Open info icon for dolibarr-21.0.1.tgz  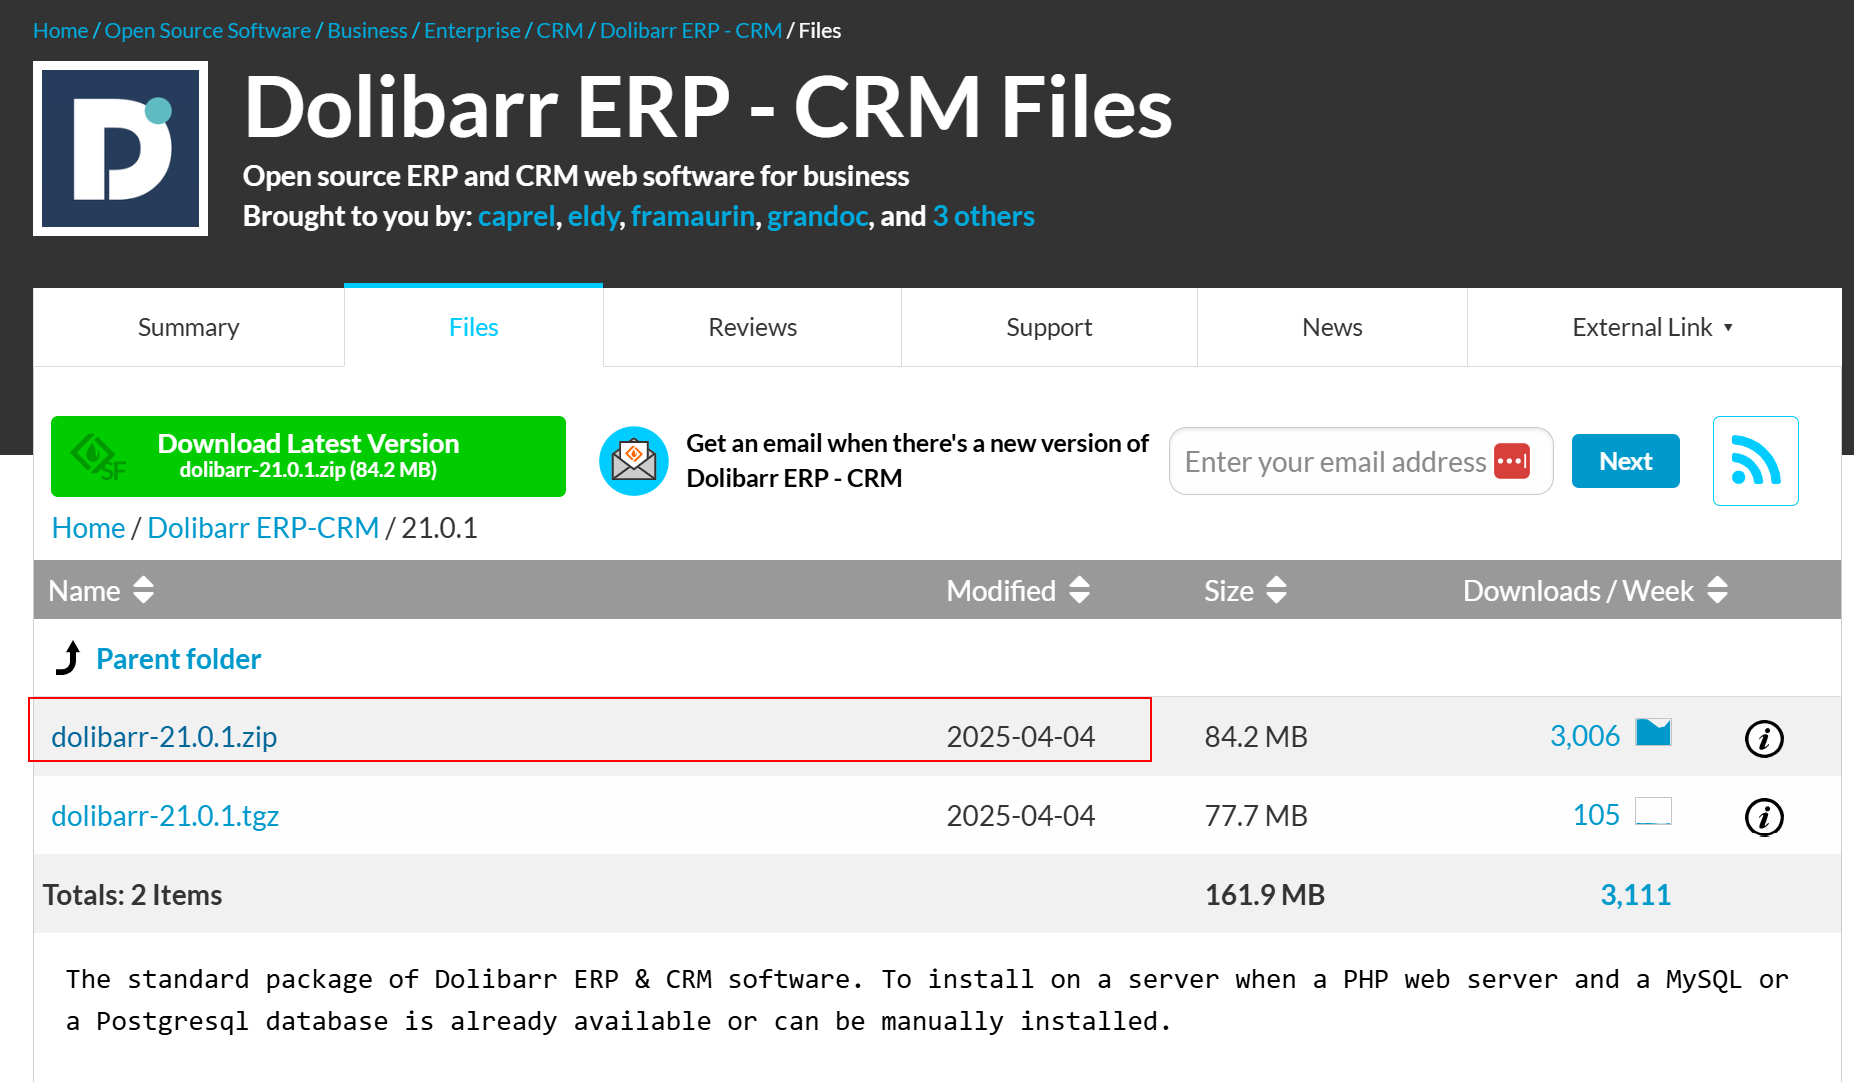coord(1764,817)
